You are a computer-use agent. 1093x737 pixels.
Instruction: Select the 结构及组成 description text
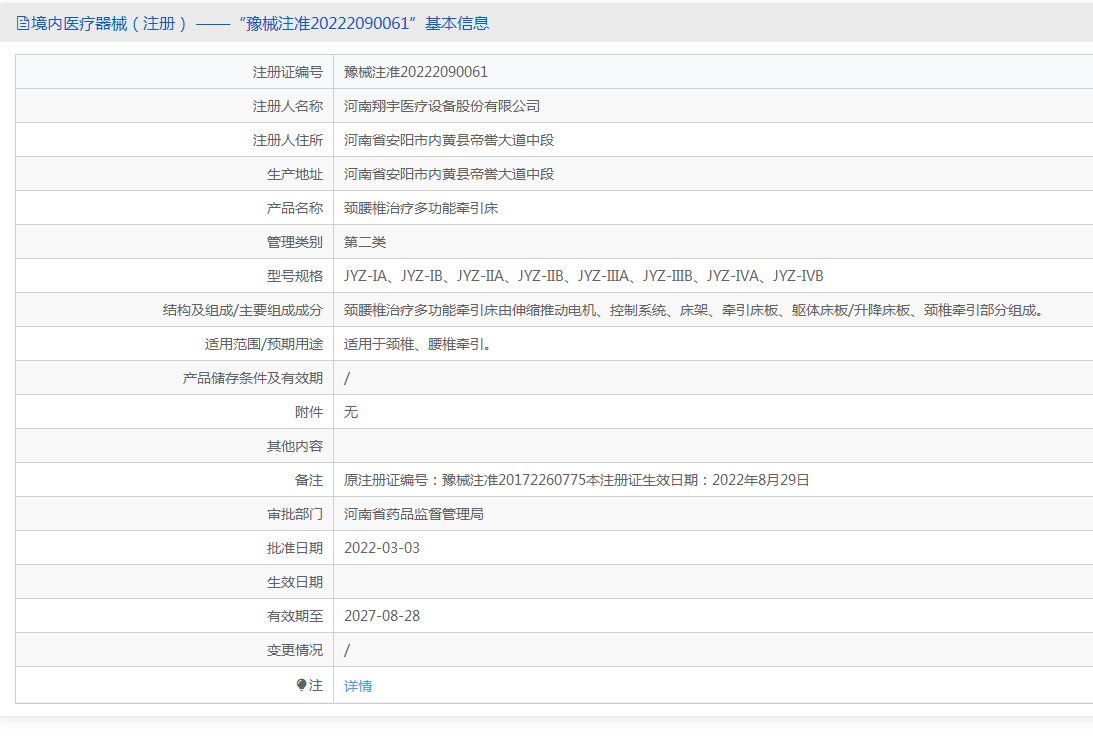coord(693,310)
